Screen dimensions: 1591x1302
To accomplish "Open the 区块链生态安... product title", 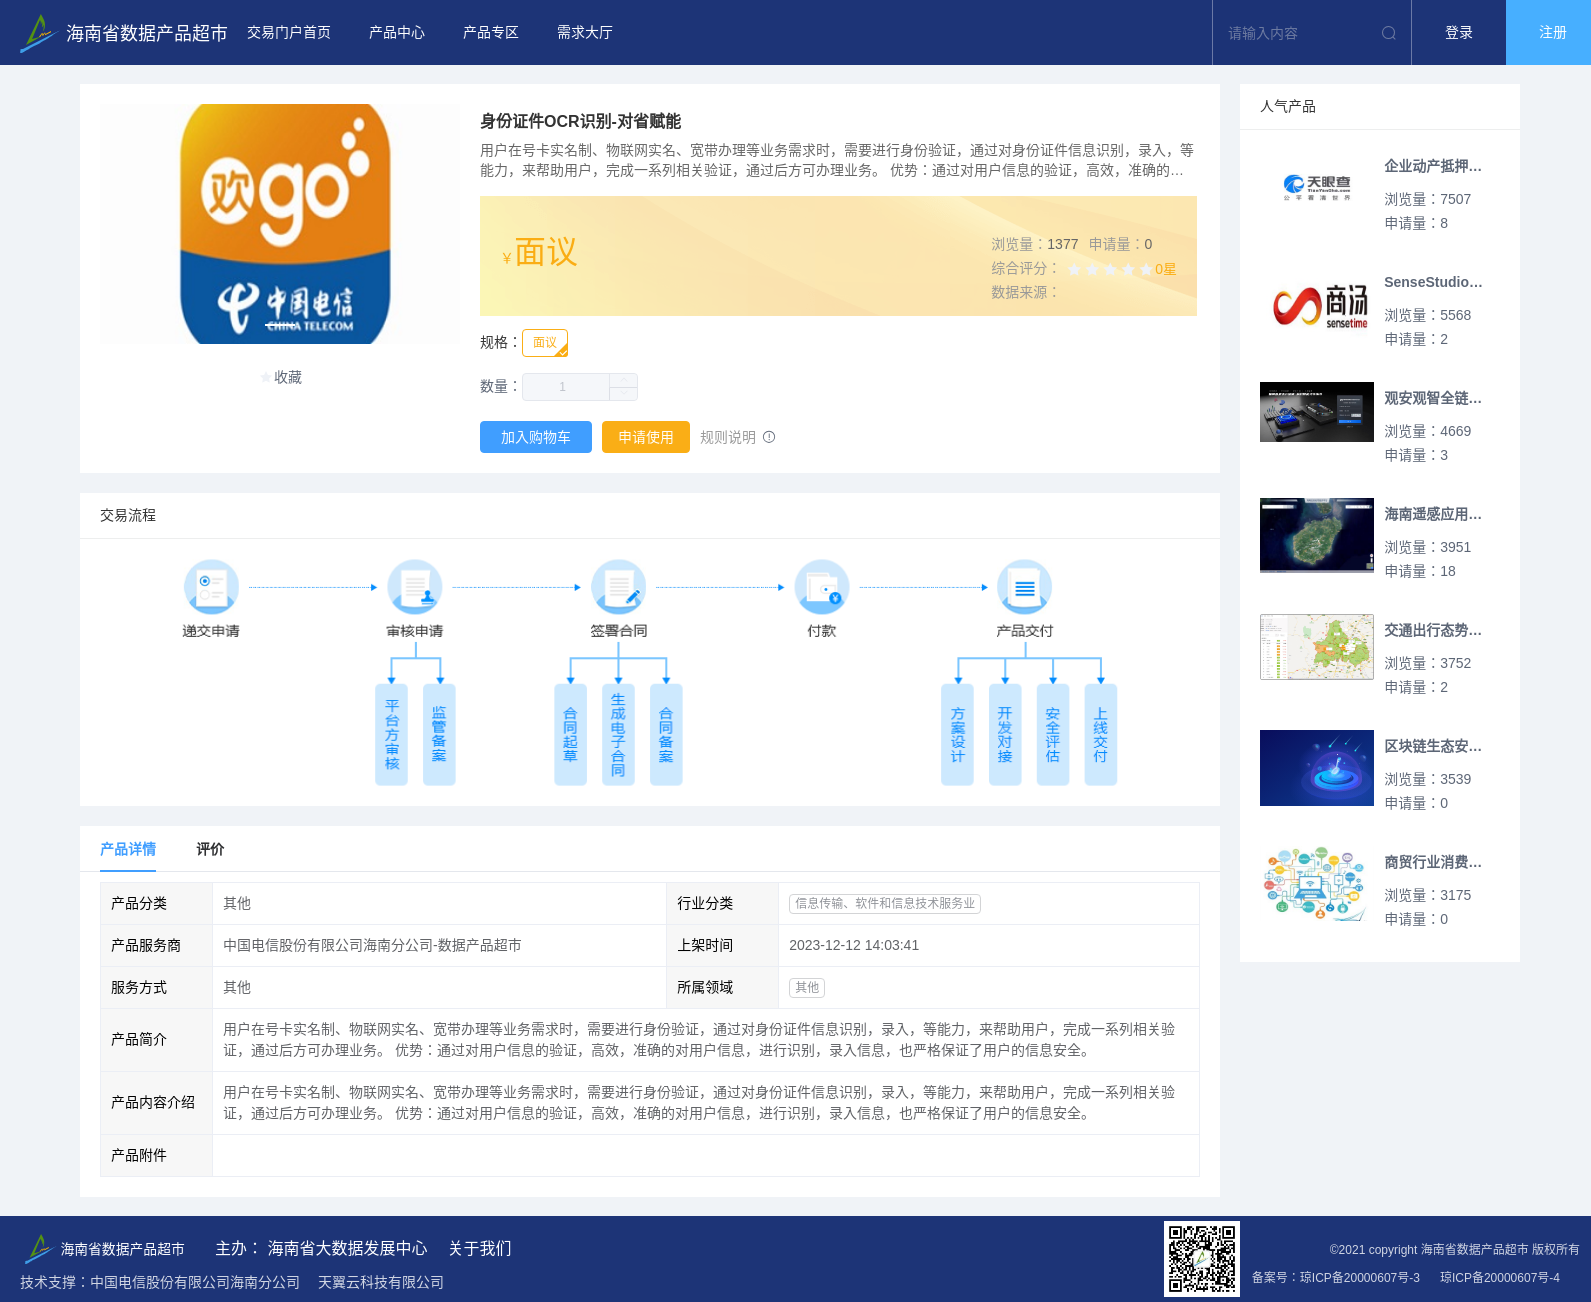I will 1433,746.
